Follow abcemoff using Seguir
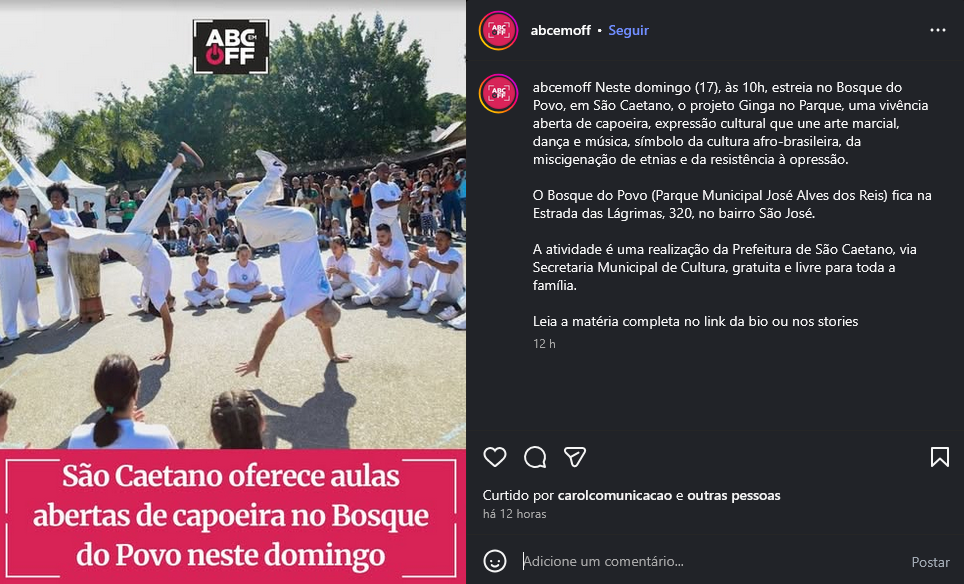Screen dimensions: 964x584 click(x=628, y=30)
